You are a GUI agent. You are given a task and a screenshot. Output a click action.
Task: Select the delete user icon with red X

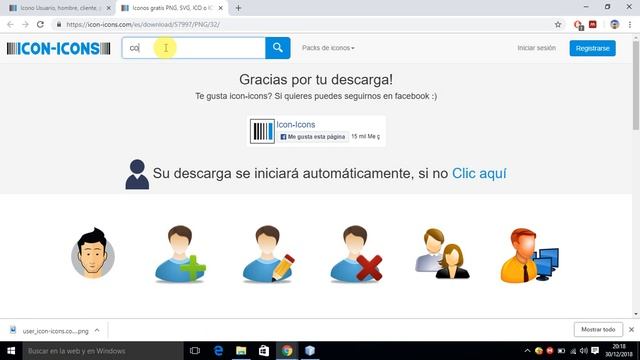pos(356,254)
